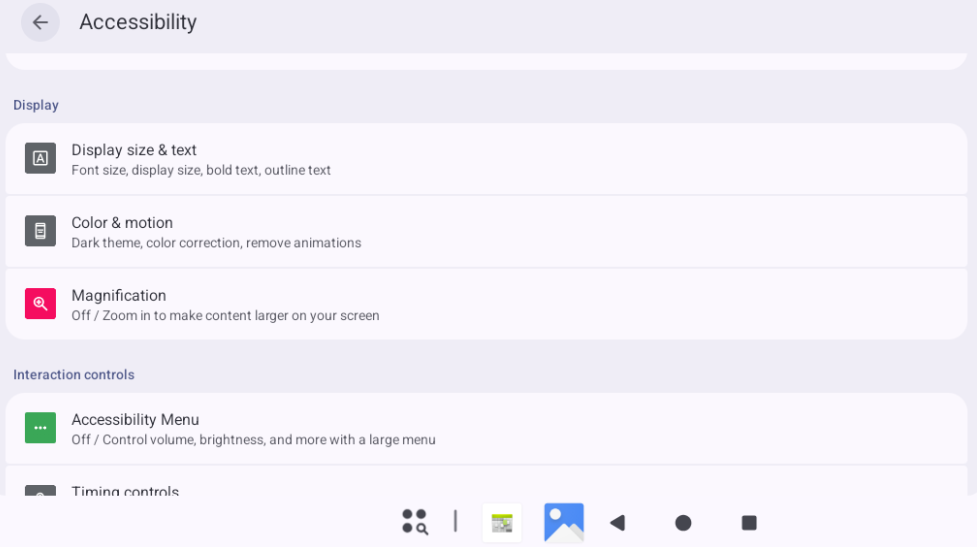Screen dimensions: 977x547
Task: Click 'Dark theme, color correction, remove animations'
Action: (x=216, y=243)
